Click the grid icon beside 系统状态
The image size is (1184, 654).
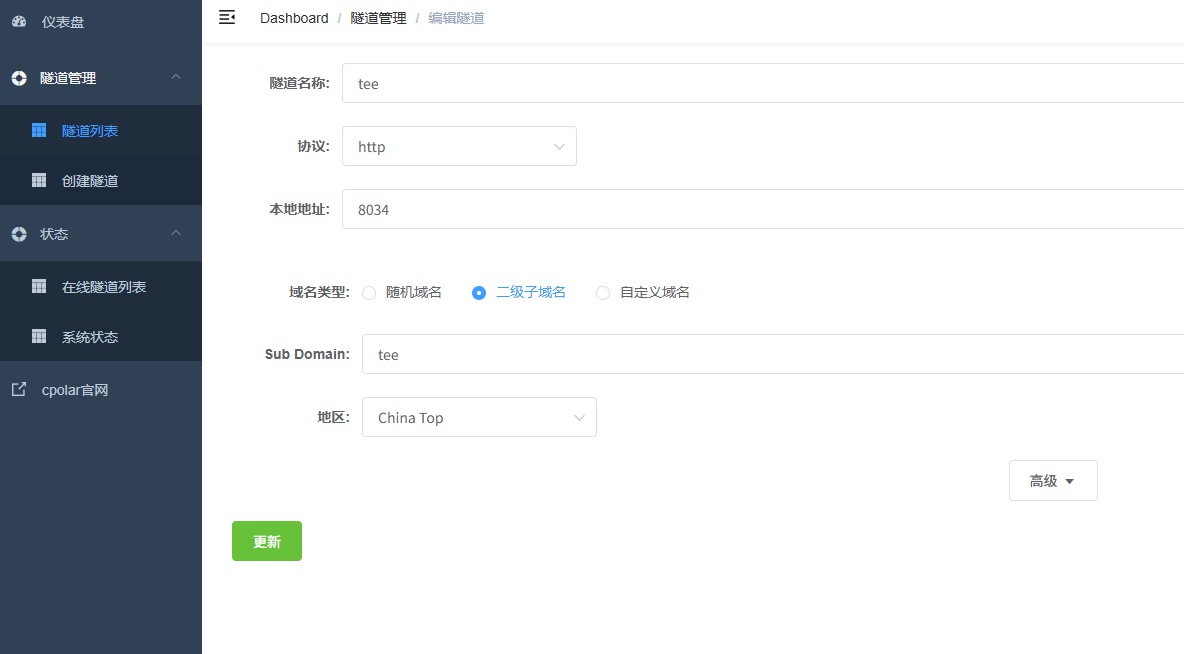[39, 336]
